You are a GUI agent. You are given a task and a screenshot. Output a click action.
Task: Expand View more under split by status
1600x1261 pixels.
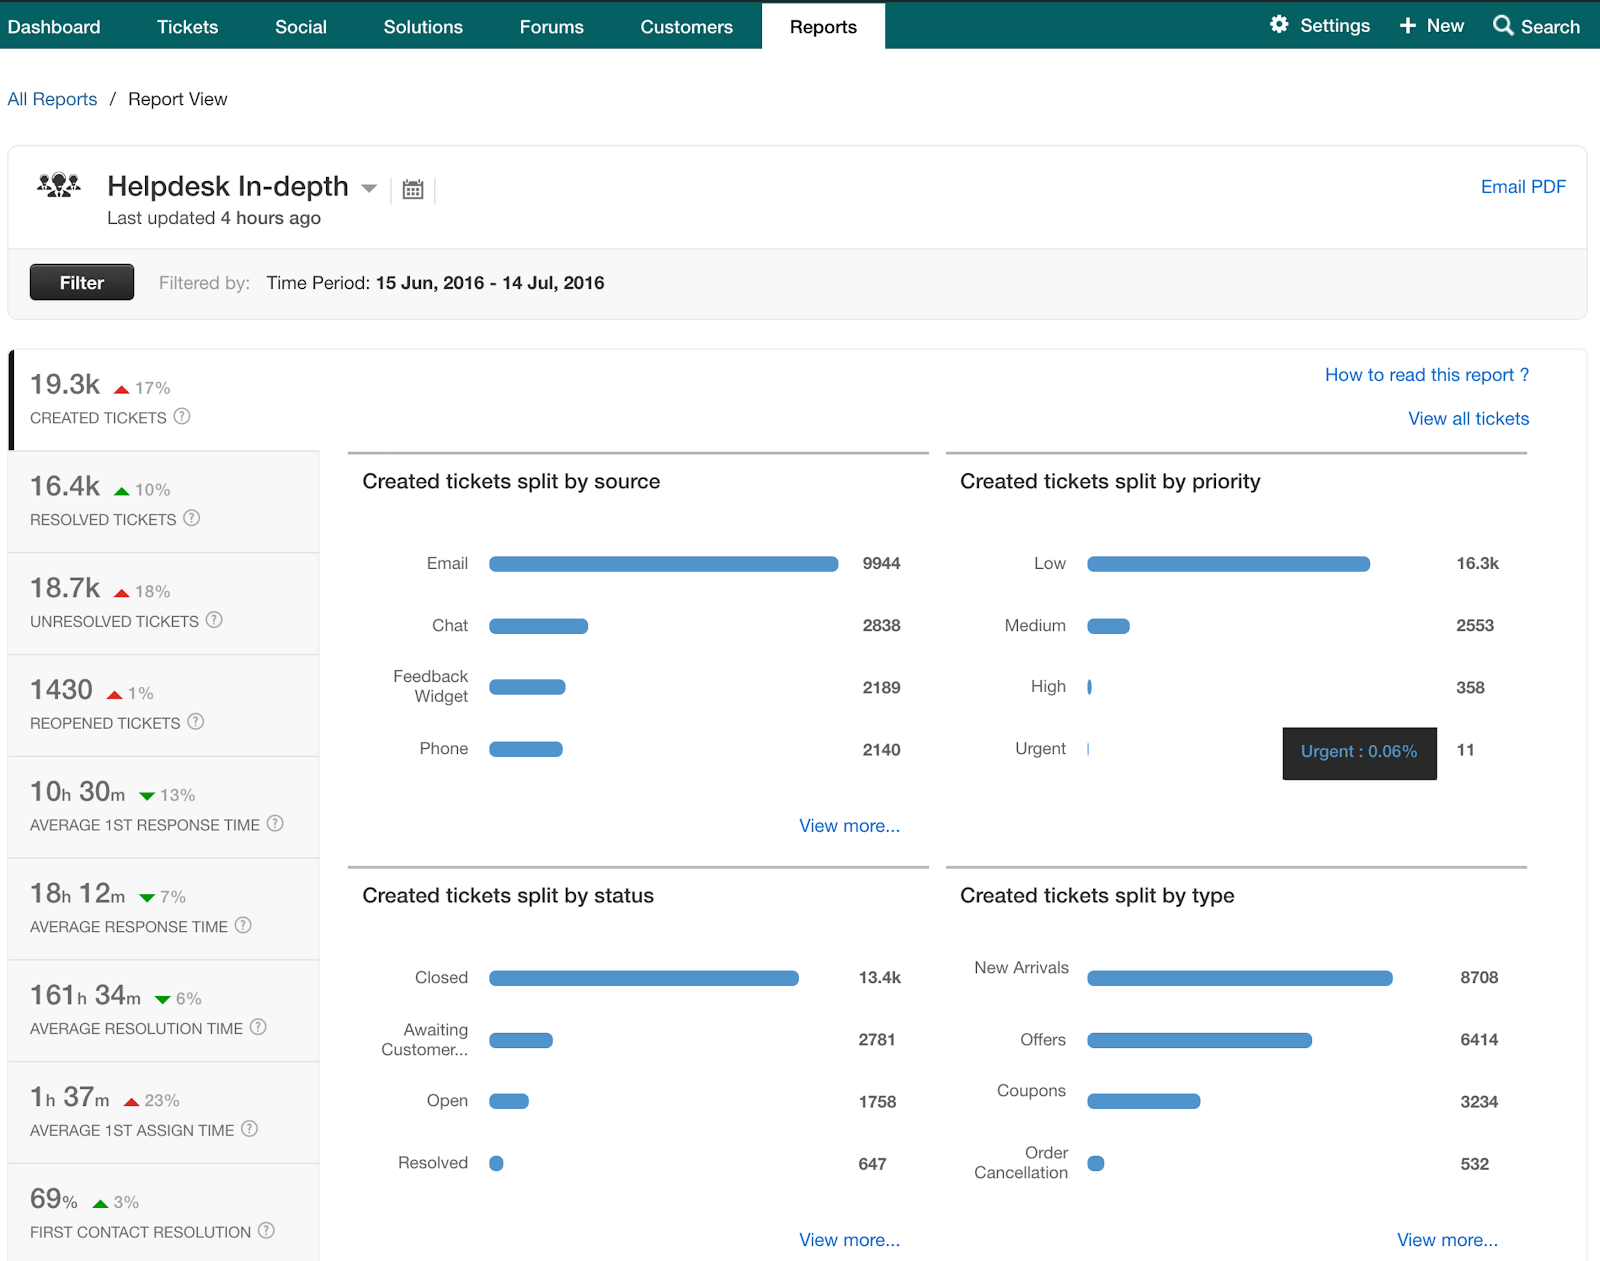coord(849,1240)
